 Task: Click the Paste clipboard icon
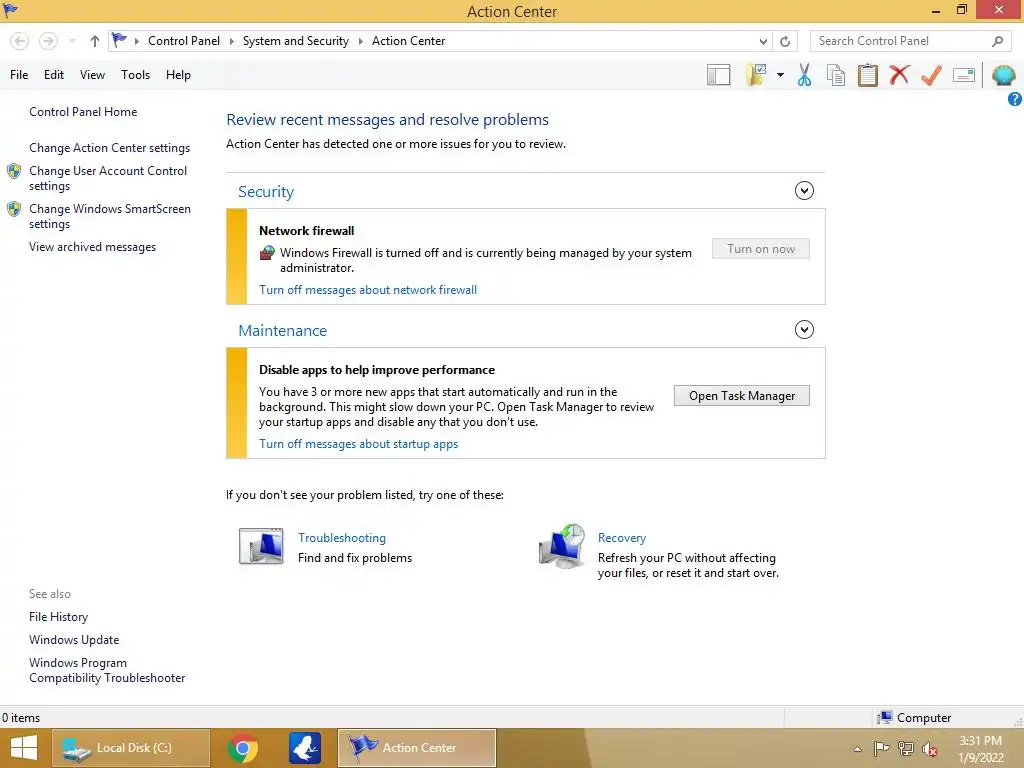(867, 75)
